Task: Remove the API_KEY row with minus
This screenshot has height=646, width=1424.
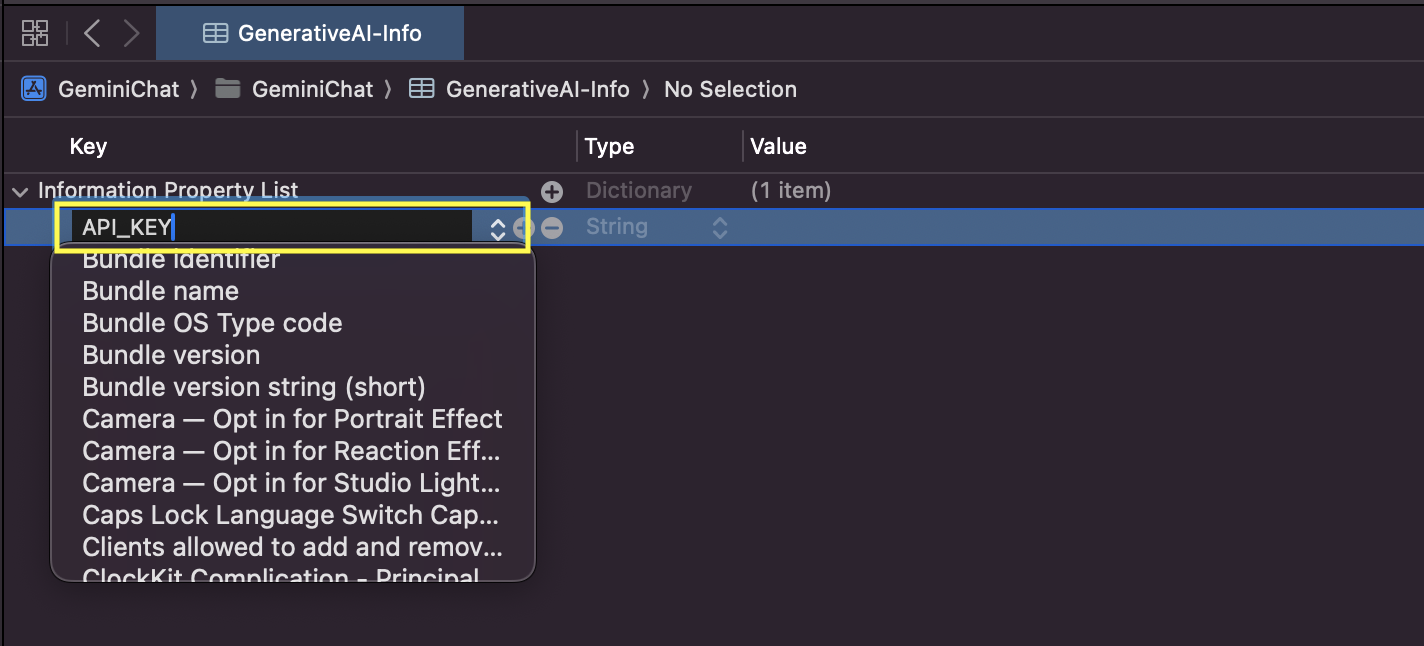Action: pyautogui.click(x=552, y=228)
